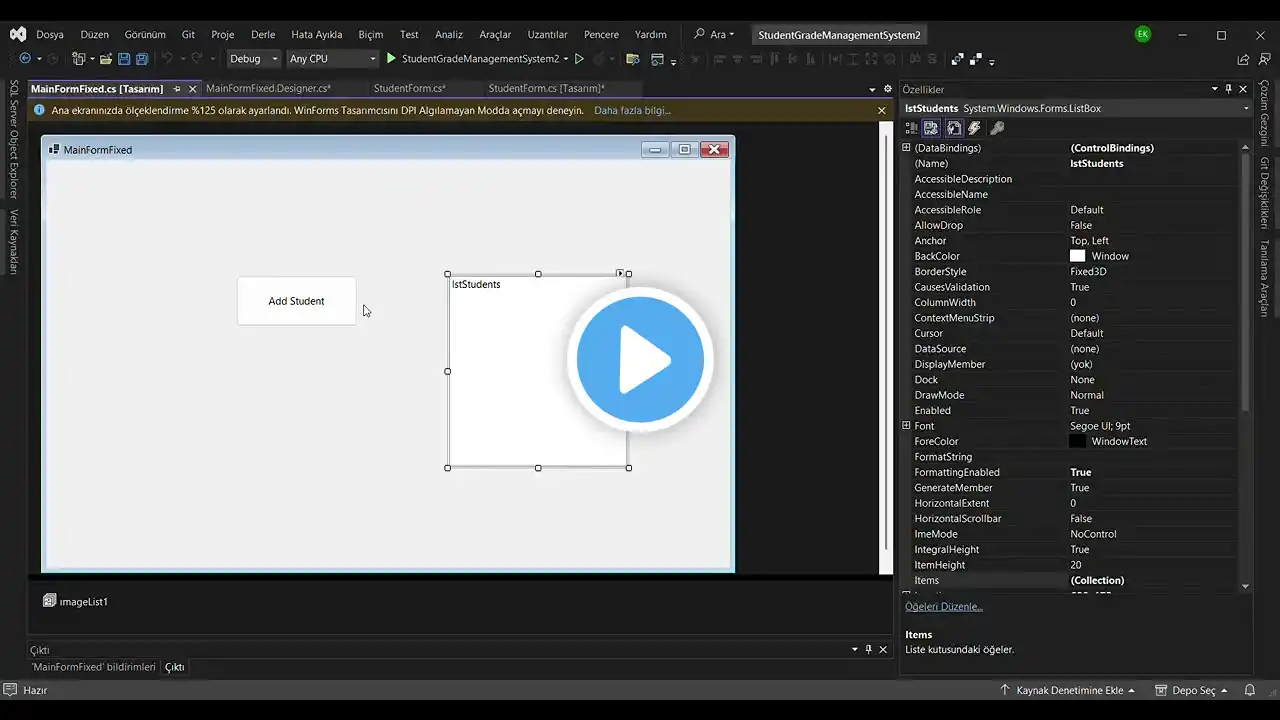
Task: Click the Save All toolbar icon
Action: click(142, 59)
